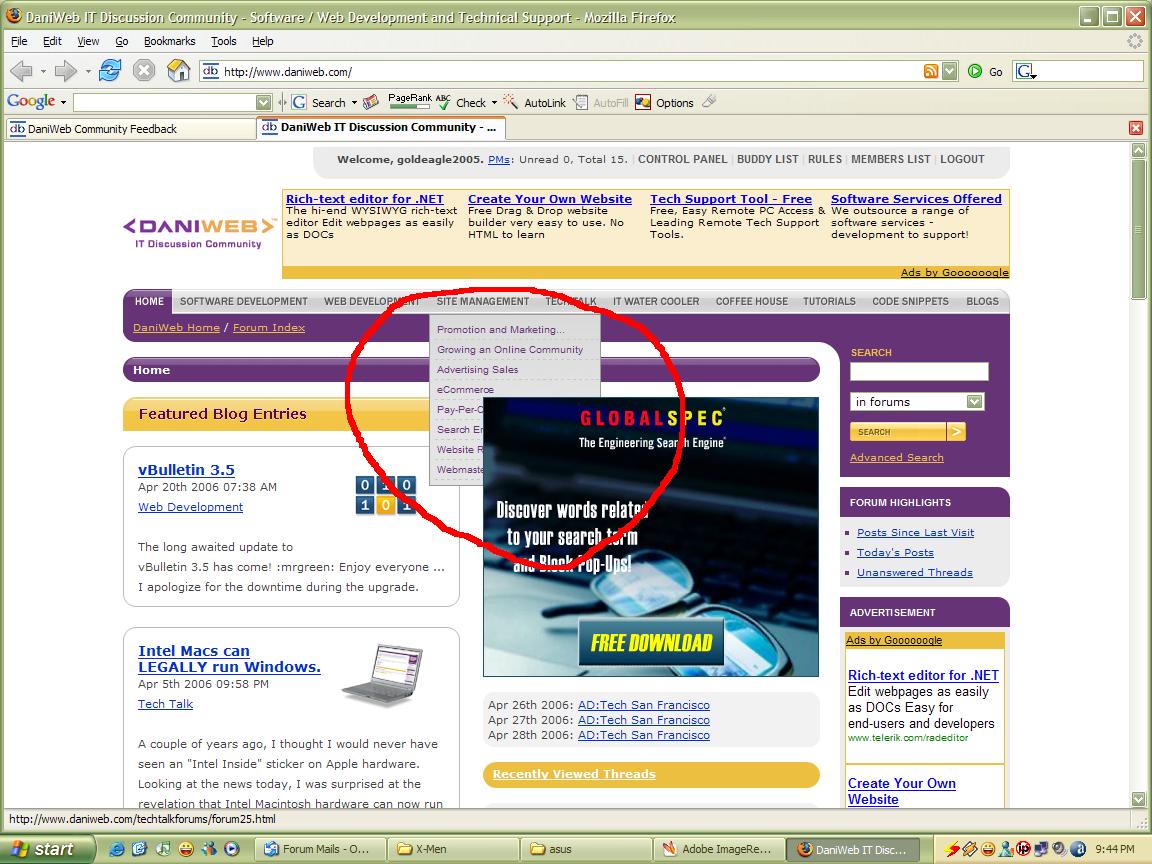This screenshot has height=864, width=1152.
Task: Choose Growing an Online Community menu item
Action: point(510,350)
